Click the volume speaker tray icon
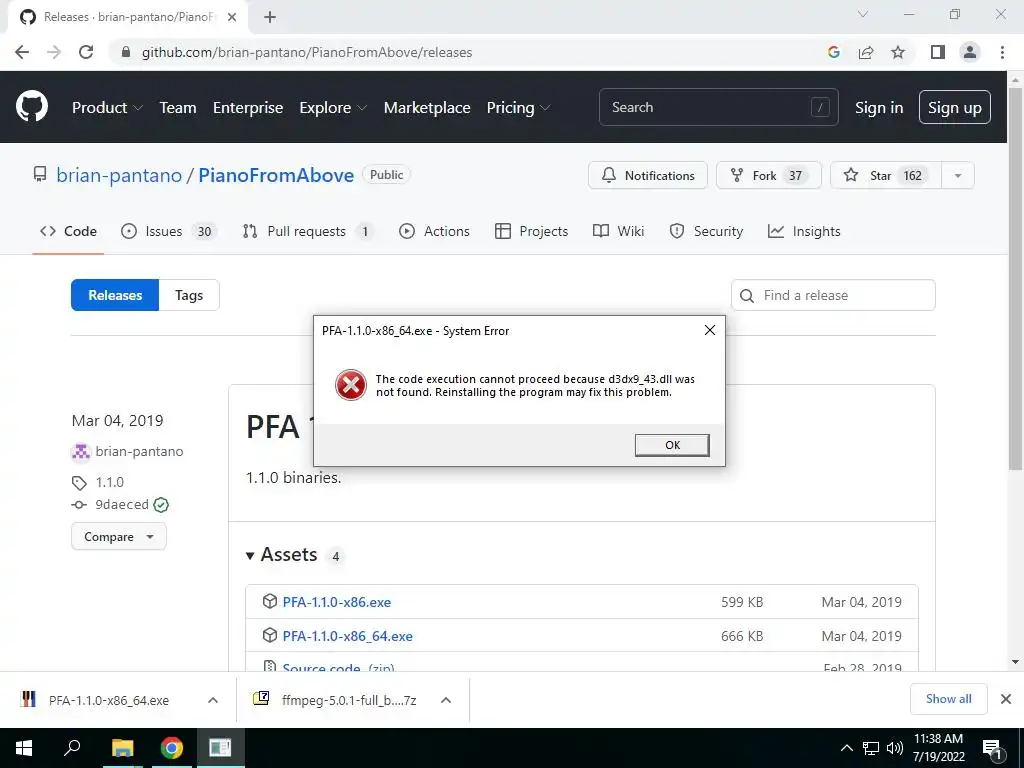Screen dimensions: 1024x768 pos(895,748)
